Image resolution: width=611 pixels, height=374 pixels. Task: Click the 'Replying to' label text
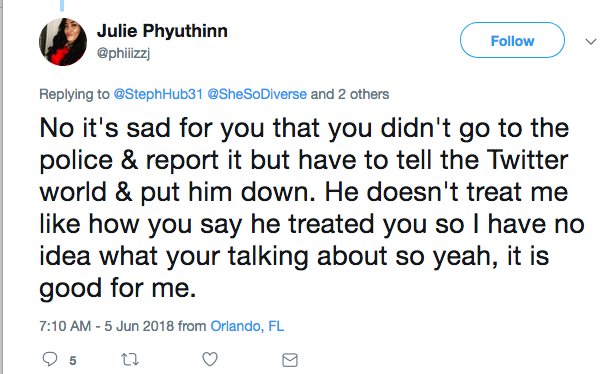coord(74,94)
